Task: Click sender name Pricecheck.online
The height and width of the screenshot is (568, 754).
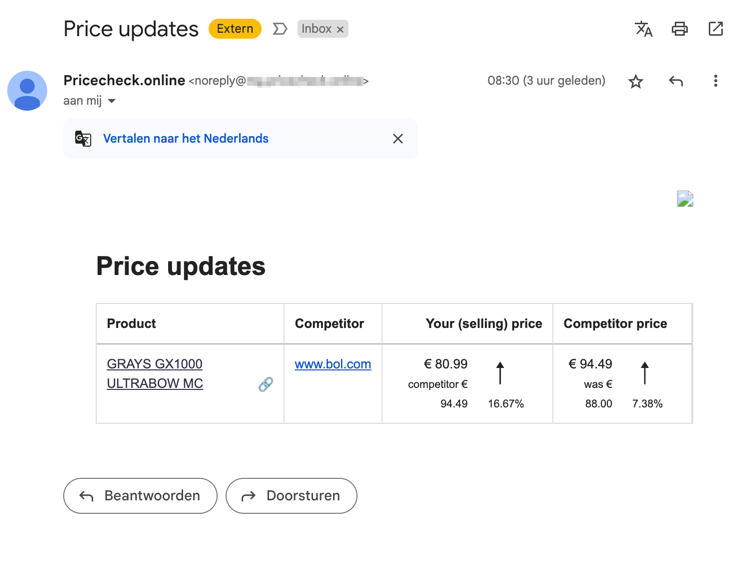Action: [124, 80]
